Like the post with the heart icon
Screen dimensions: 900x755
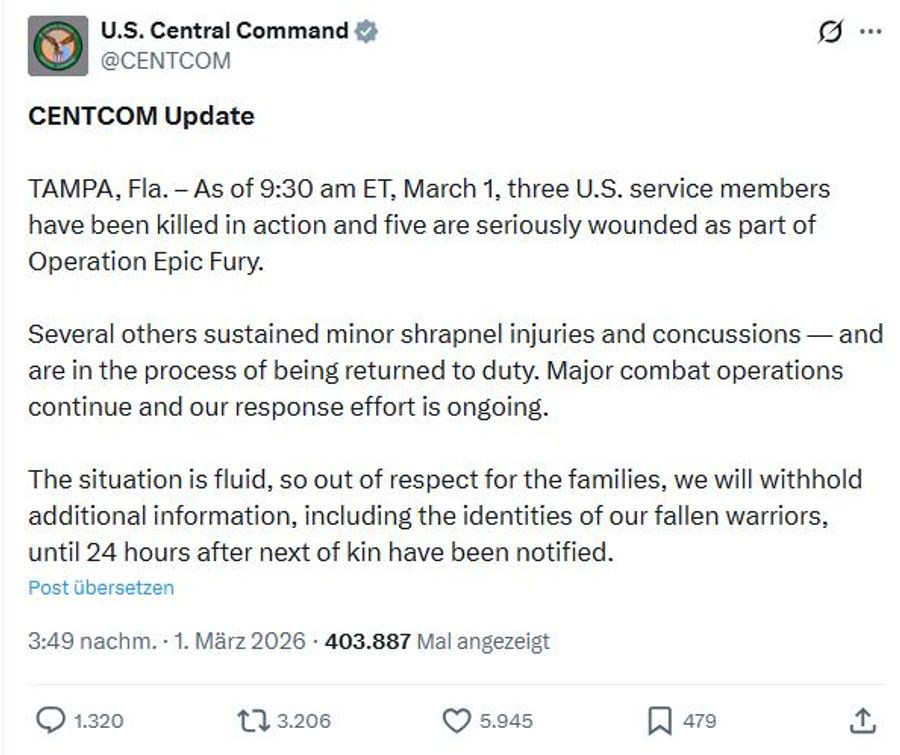[457, 720]
